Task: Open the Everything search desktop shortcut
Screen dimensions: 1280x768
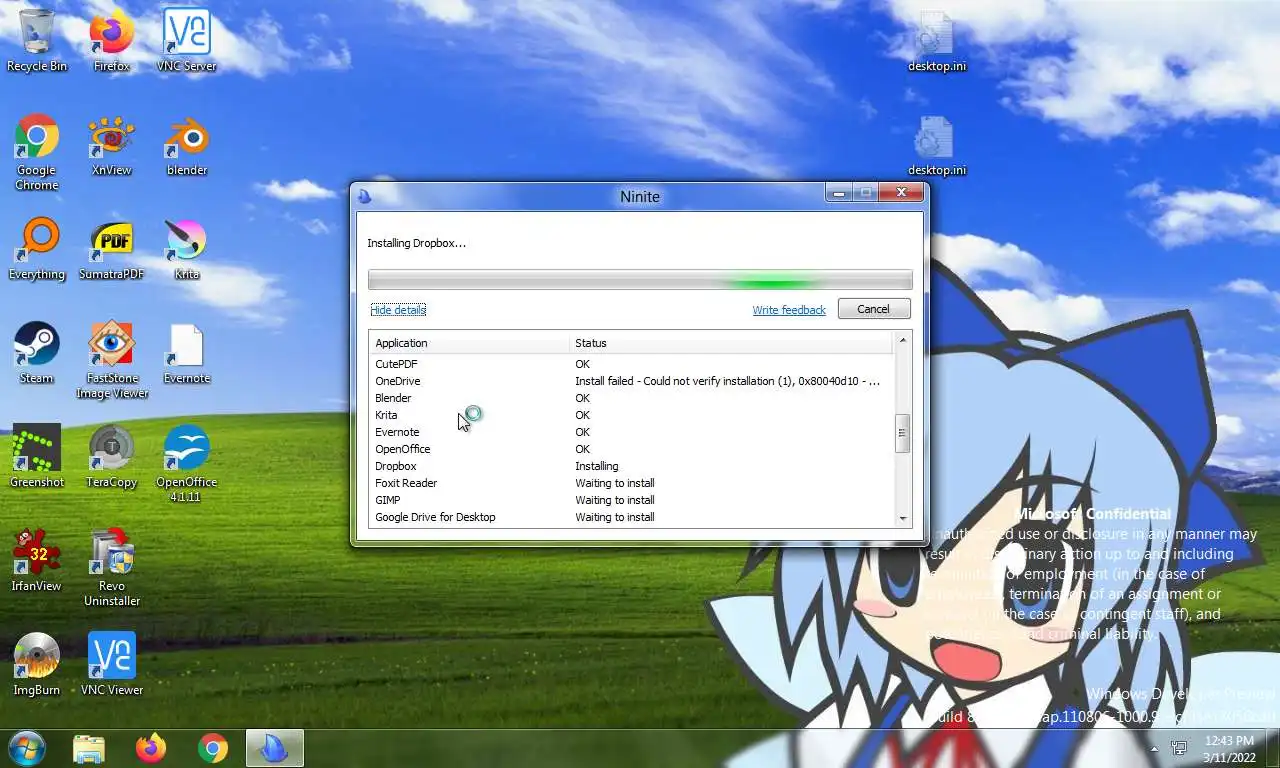Action: tap(37, 249)
